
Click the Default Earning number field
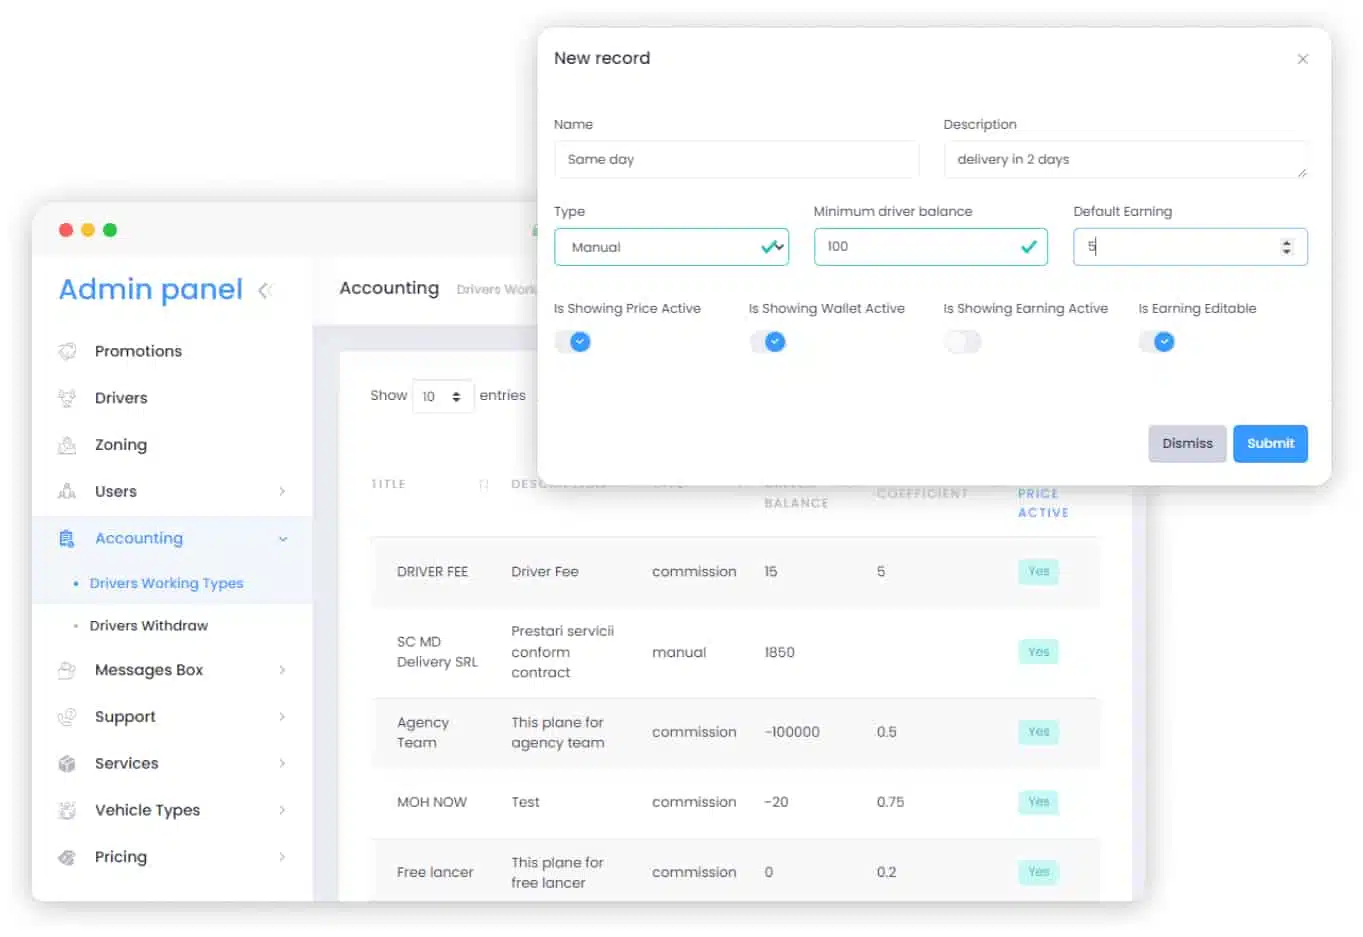[x=1190, y=247]
